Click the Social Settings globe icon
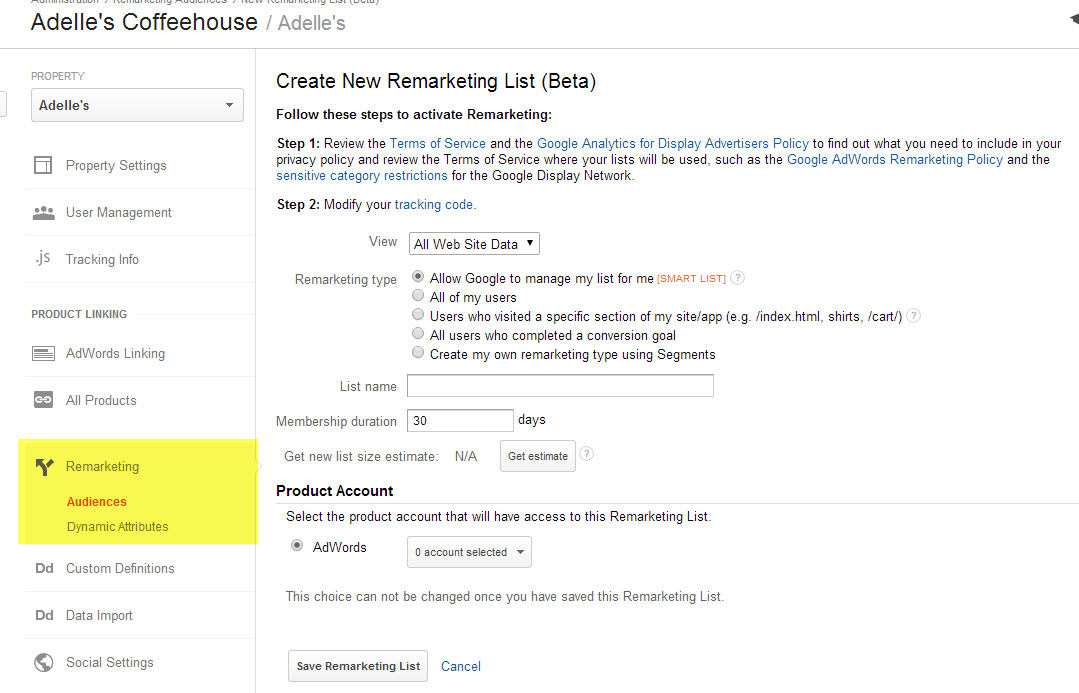Screen dimensions: 1079x693 click(43, 663)
